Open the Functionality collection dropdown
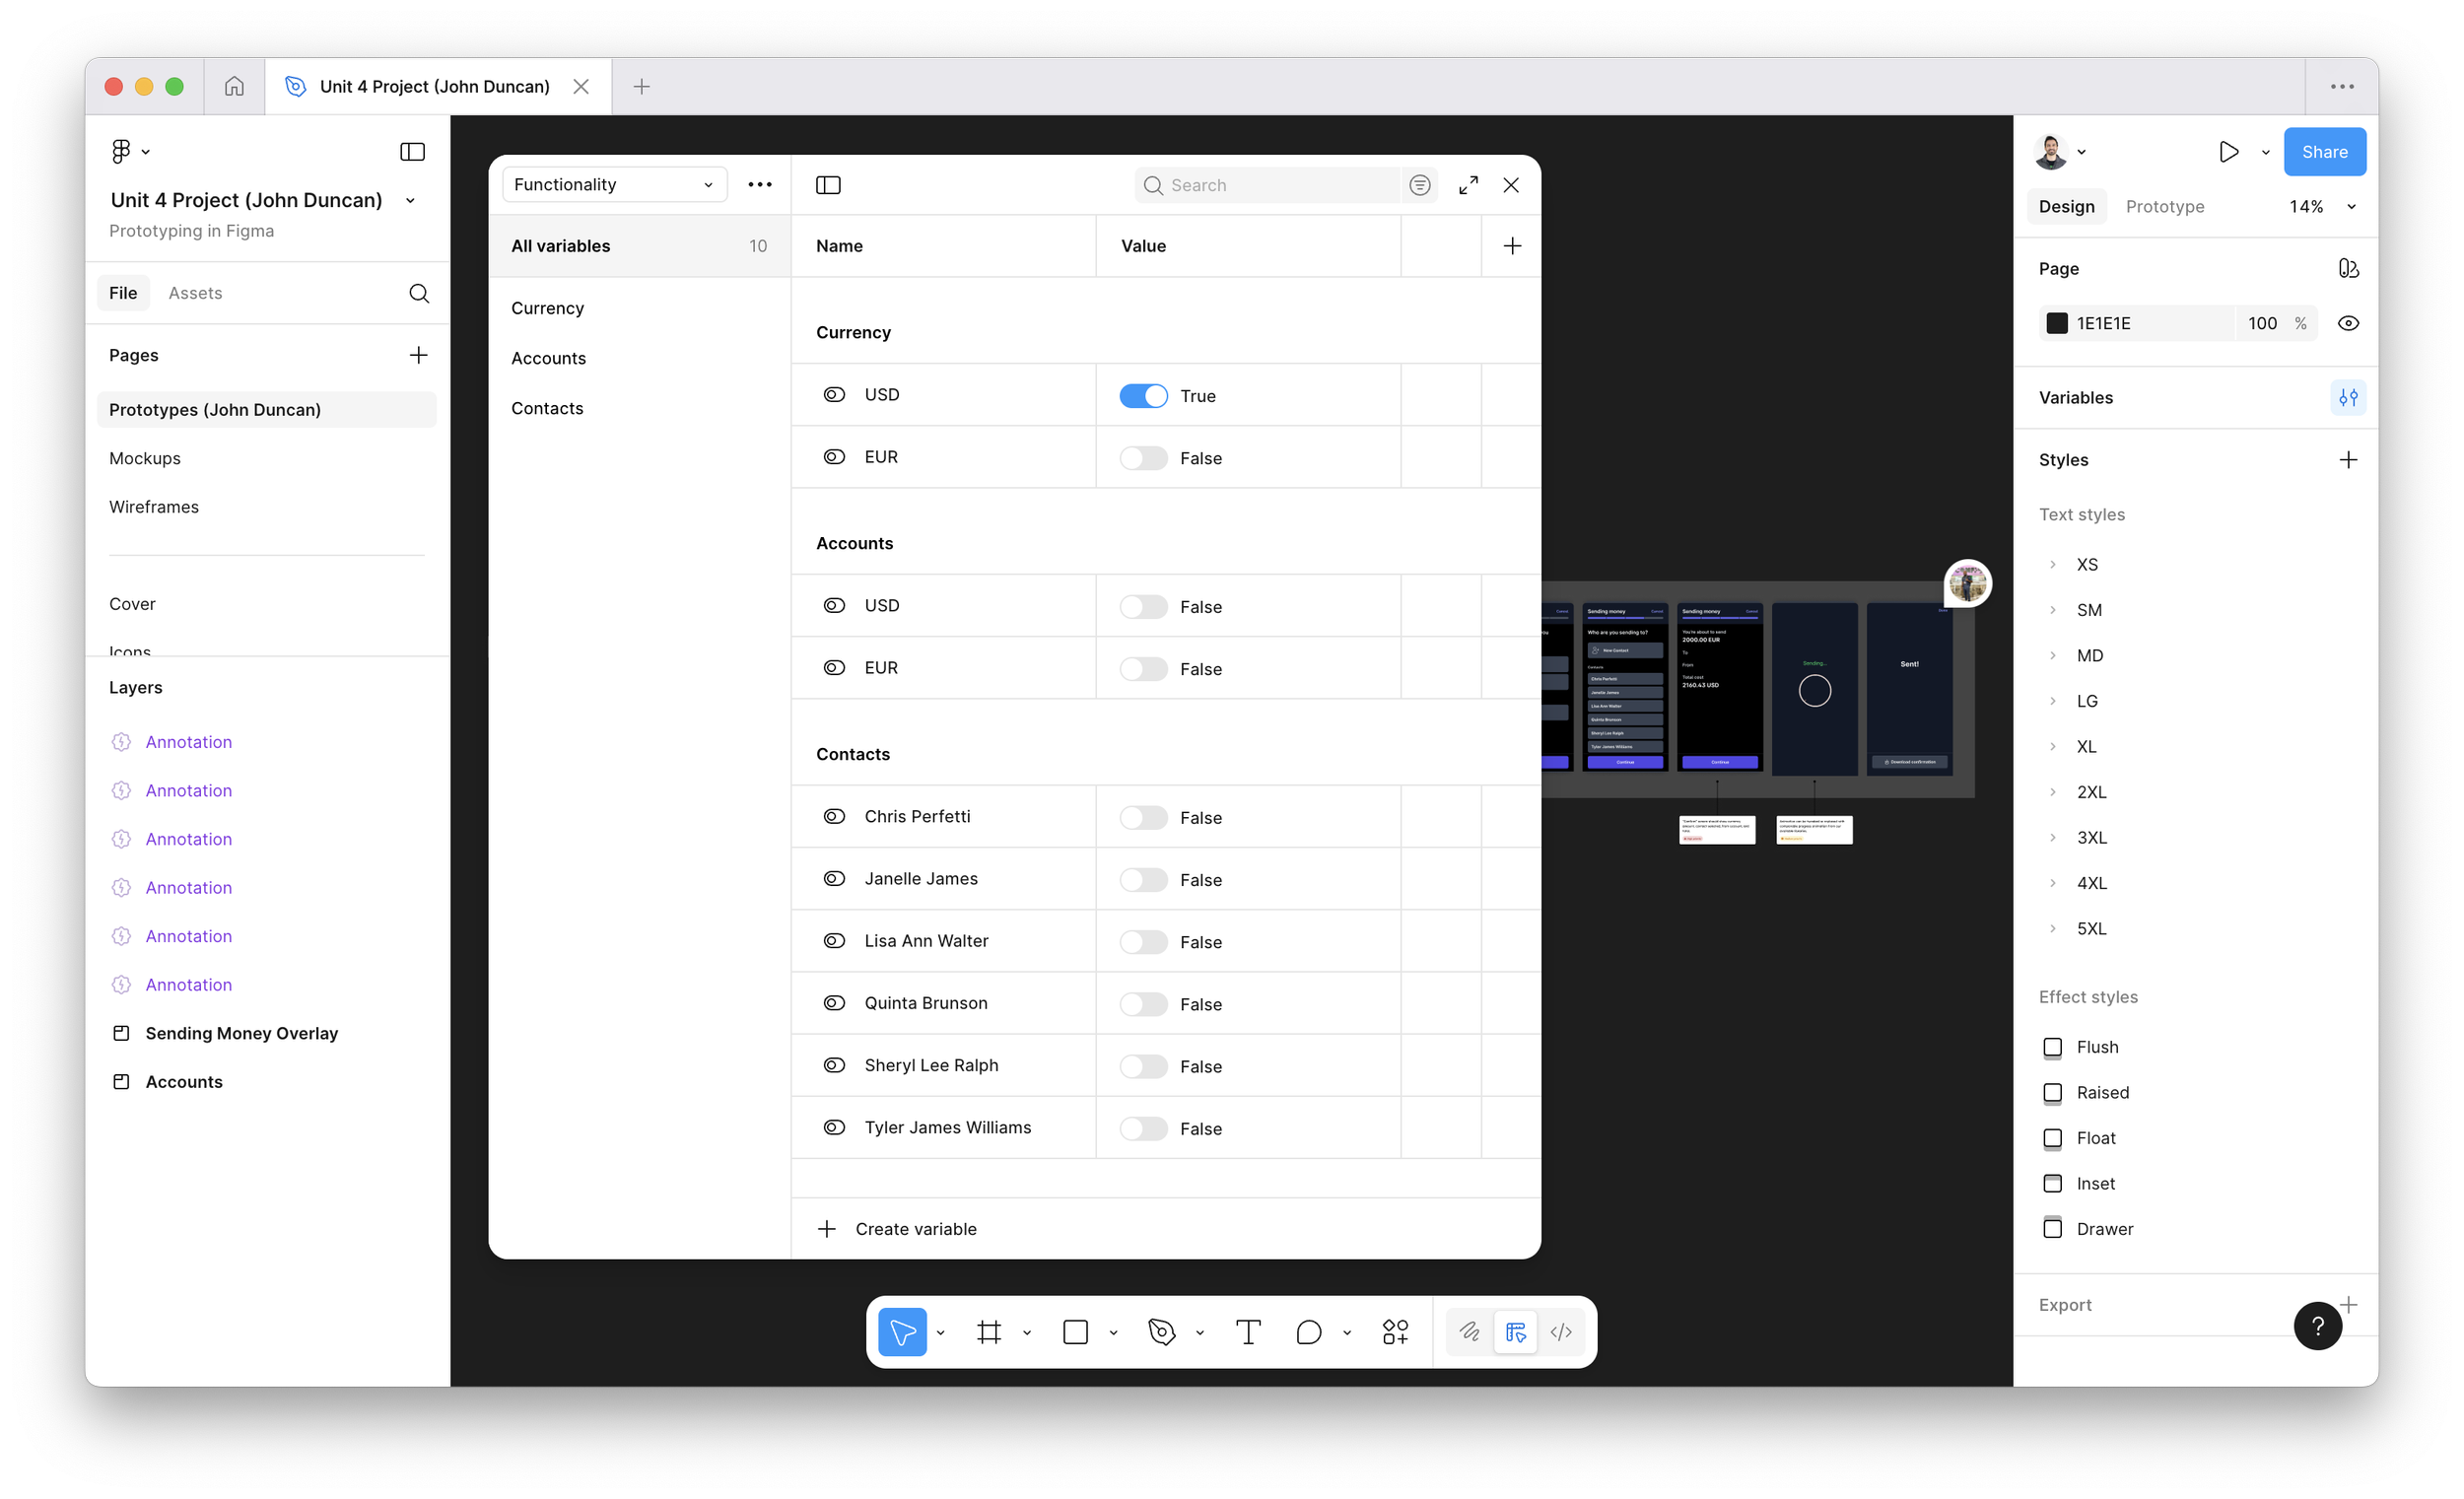2464x1499 pixels. (613, 185)
